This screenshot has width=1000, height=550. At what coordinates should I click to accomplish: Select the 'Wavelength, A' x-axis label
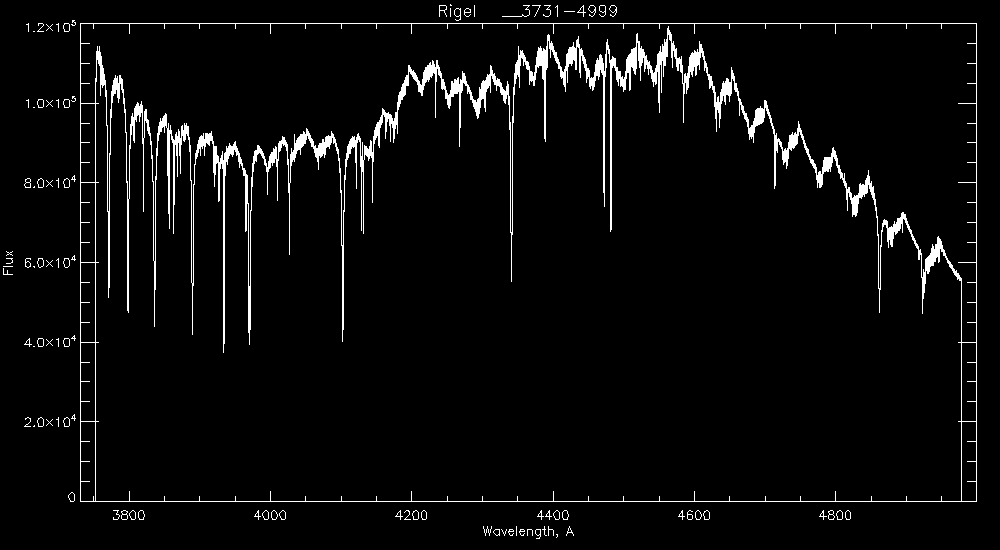[x=527, y=531]
